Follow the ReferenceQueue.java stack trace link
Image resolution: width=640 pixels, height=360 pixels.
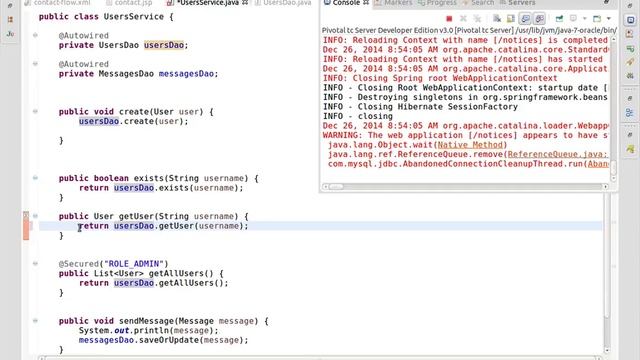pyautogui.click(x=558, y=154)
